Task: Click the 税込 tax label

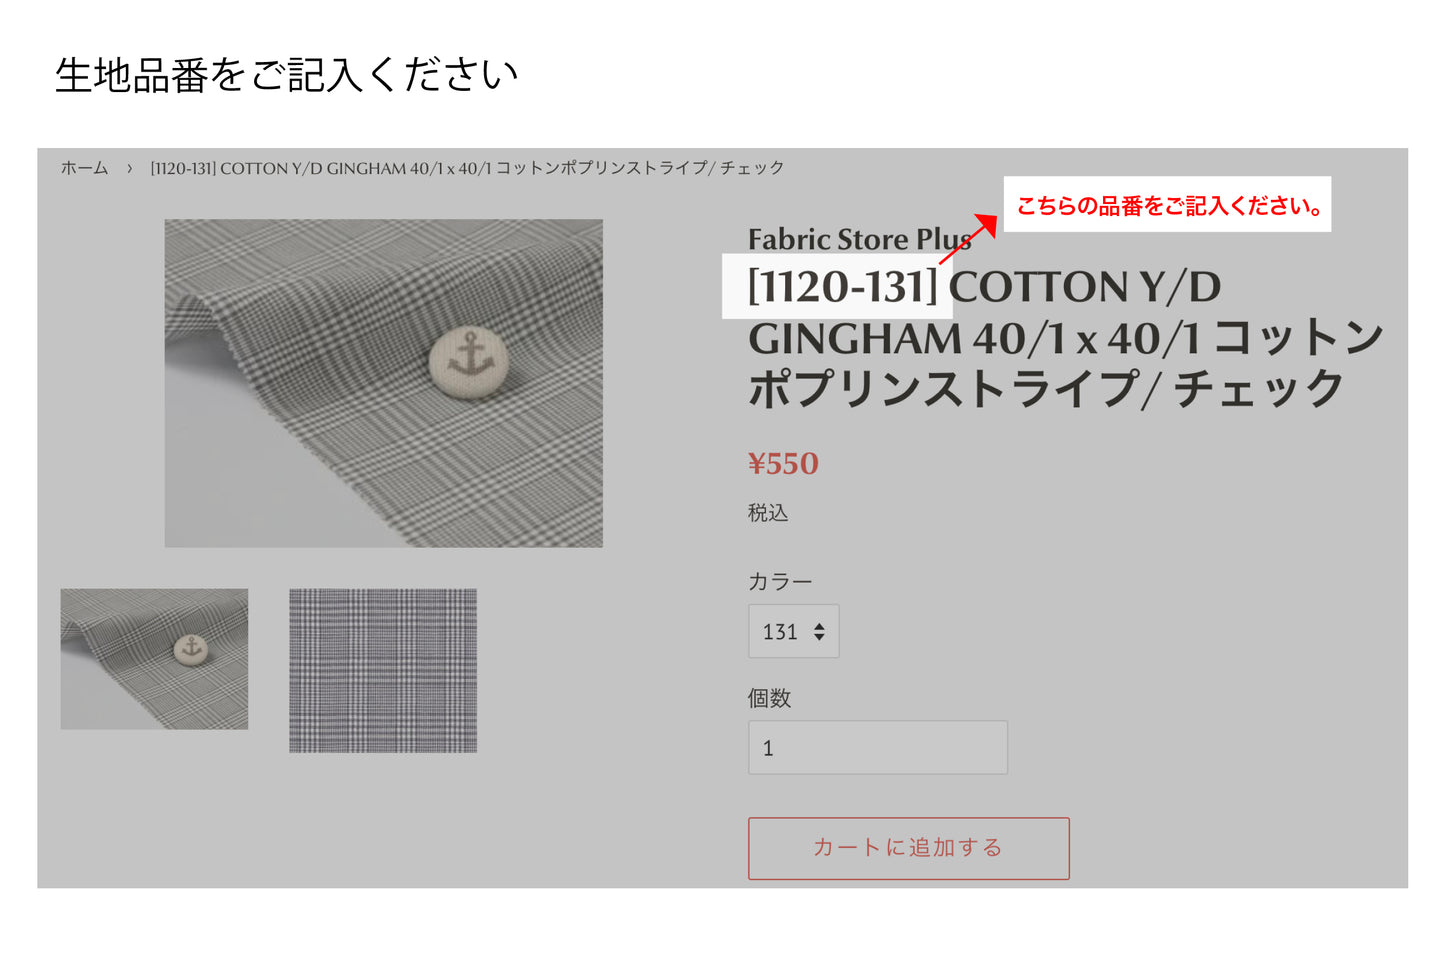Action: point(768,512)
